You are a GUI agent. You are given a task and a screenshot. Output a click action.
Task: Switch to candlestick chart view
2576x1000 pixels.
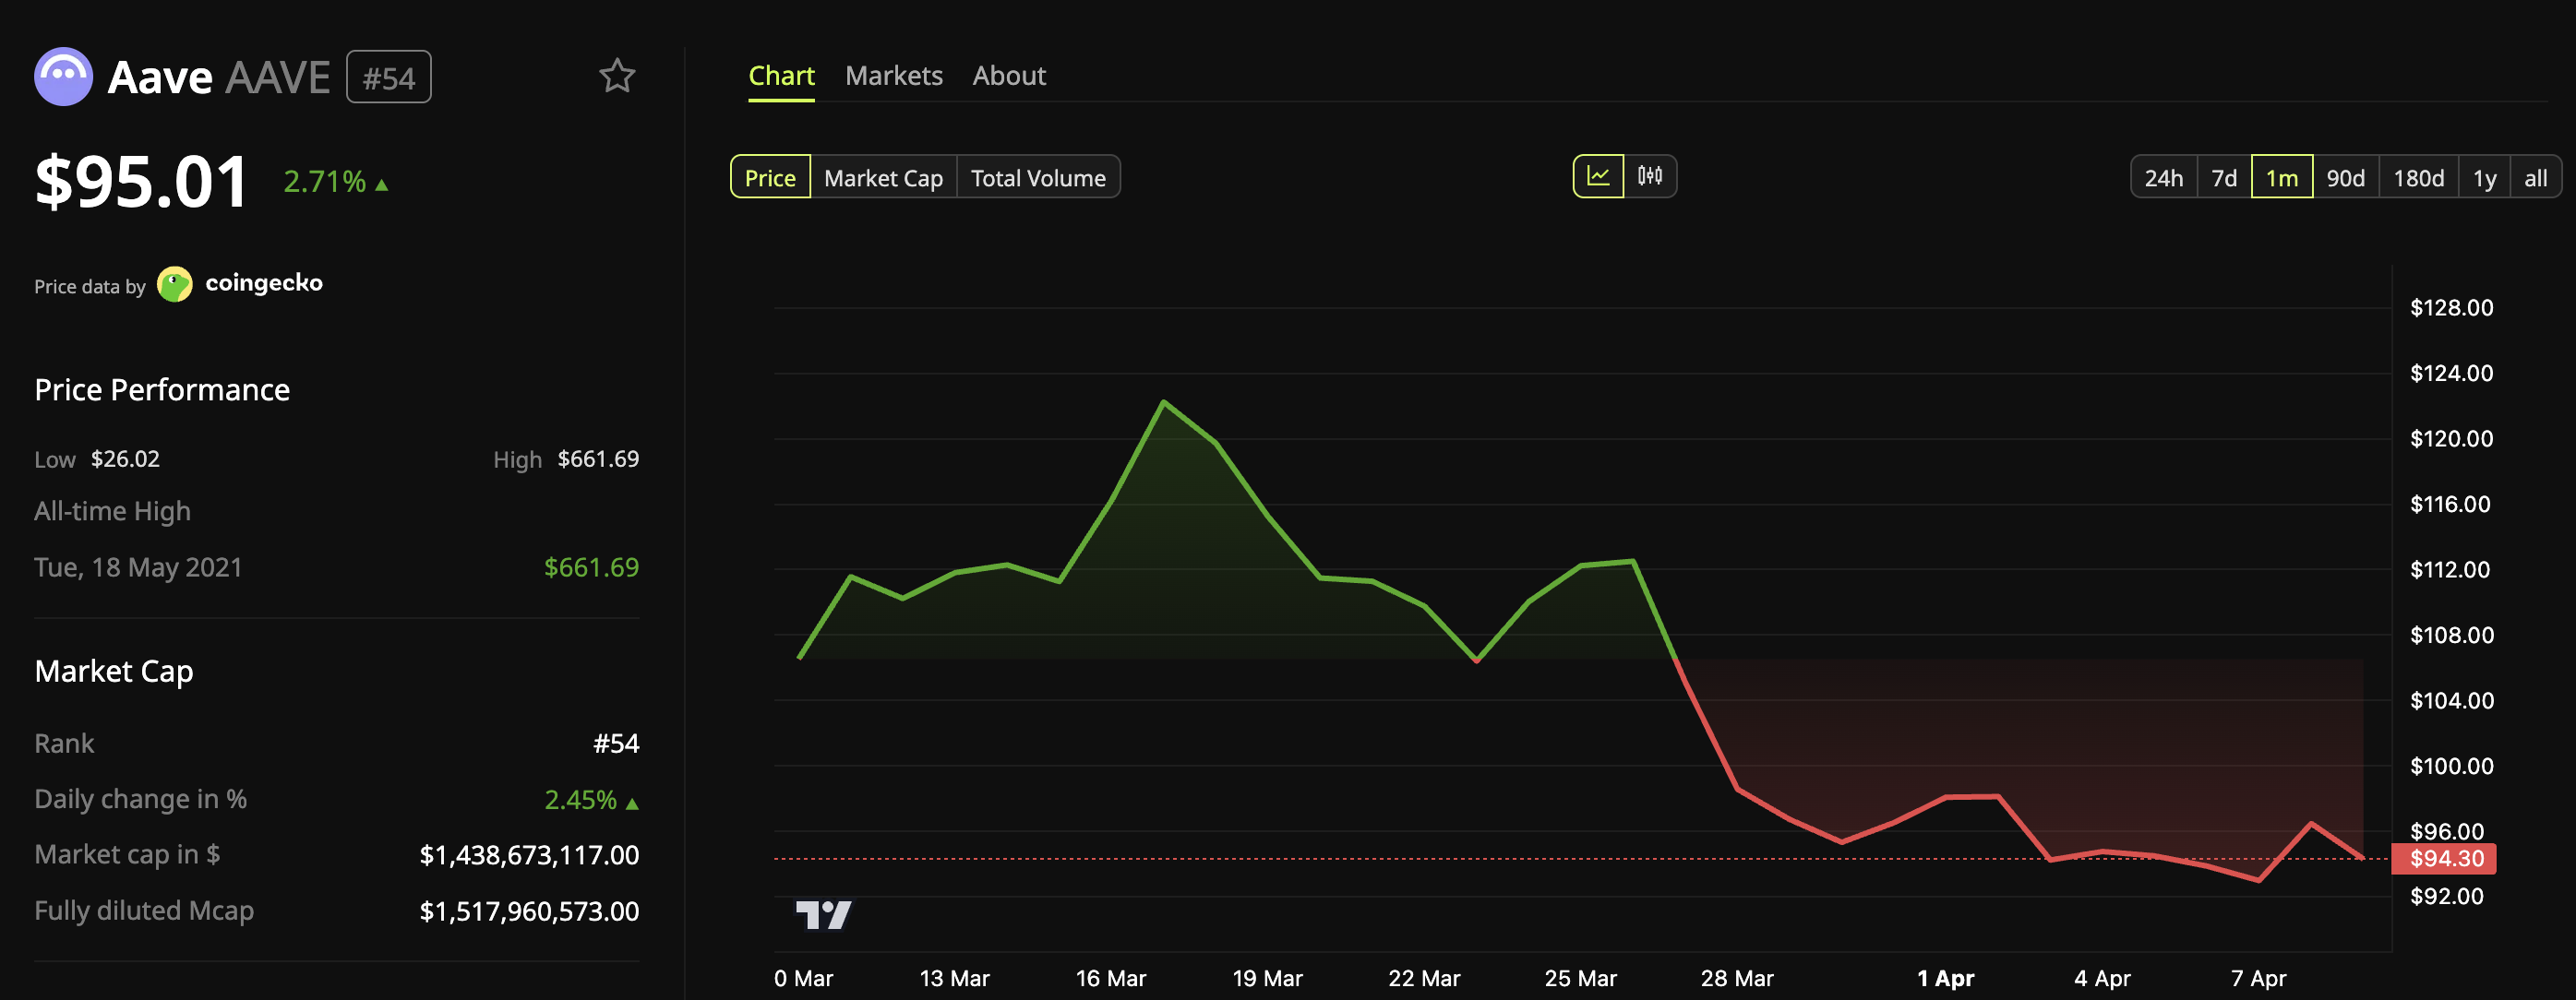click(x=1650, y=177)
